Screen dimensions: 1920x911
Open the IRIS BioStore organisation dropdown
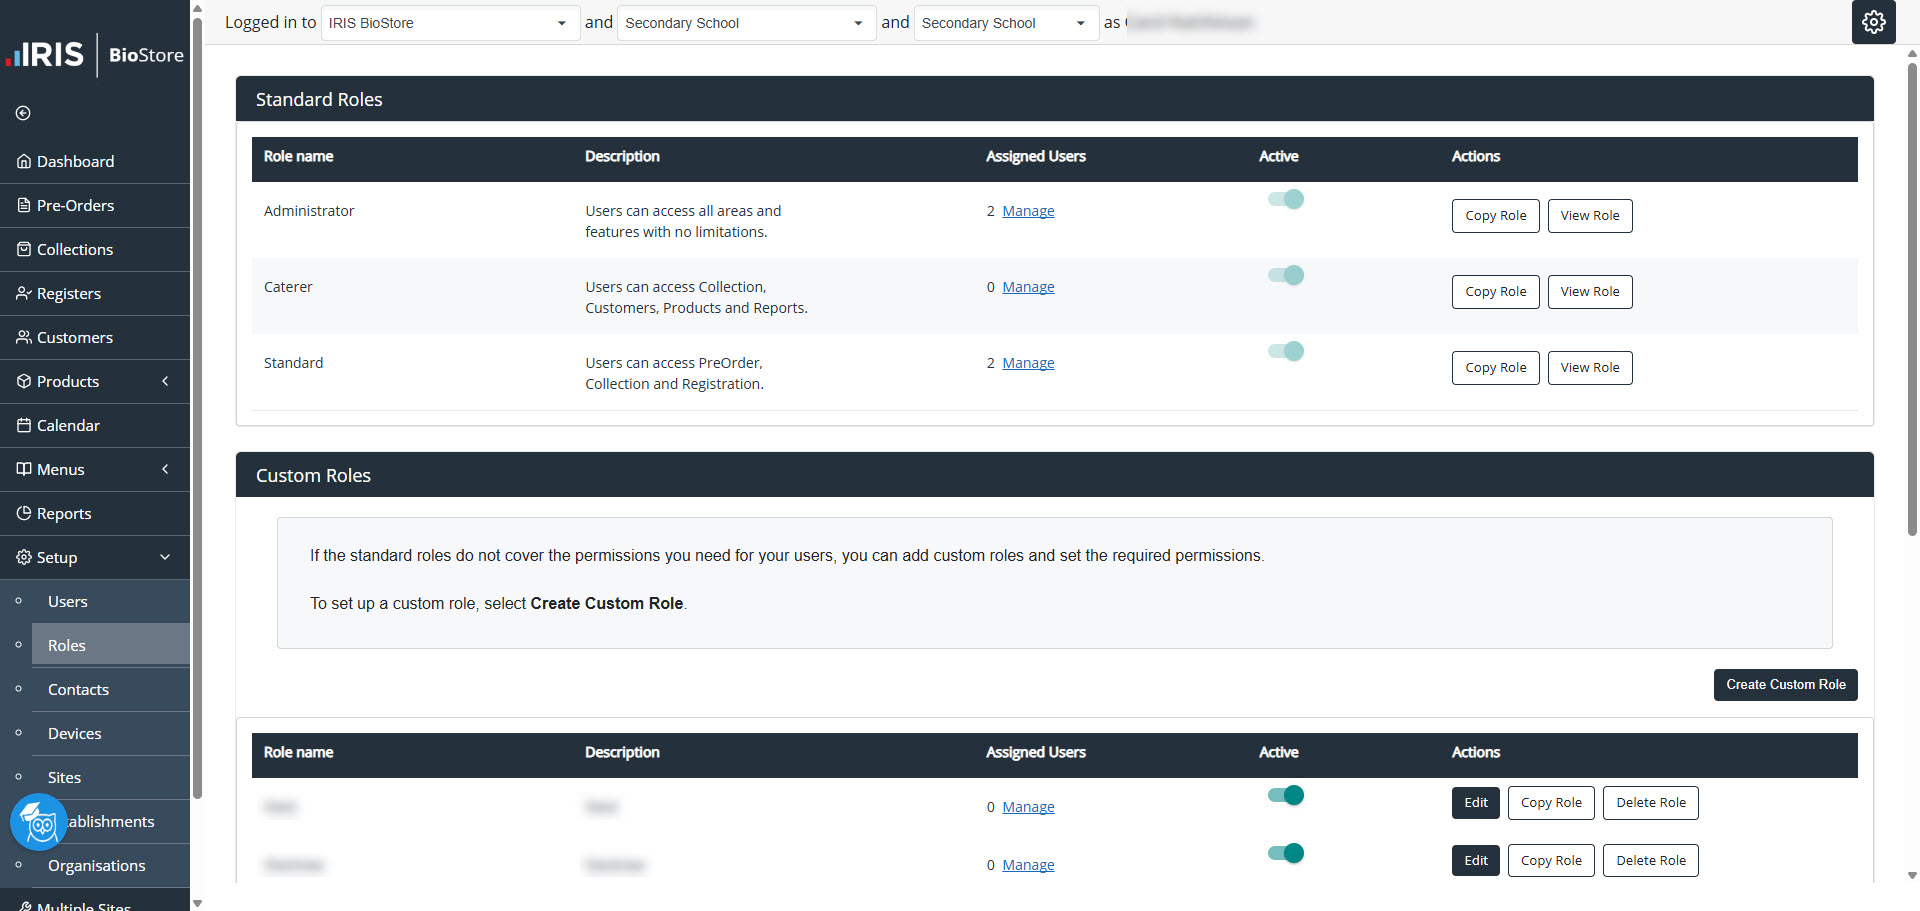(449, 23)
